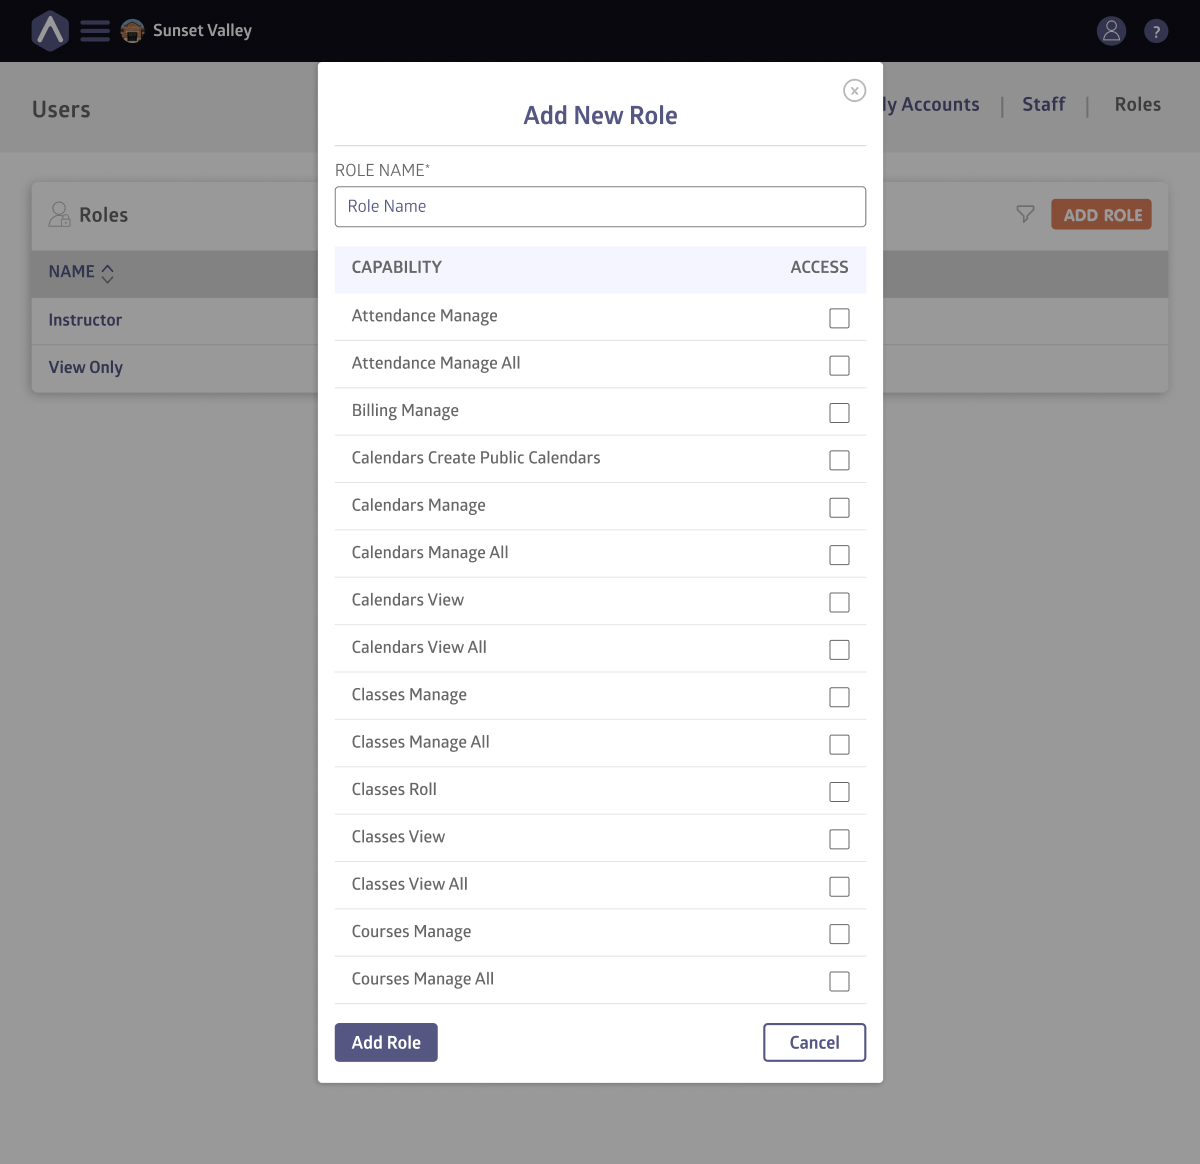
Task: Click the app logo icon
Action: click(50, 31)
